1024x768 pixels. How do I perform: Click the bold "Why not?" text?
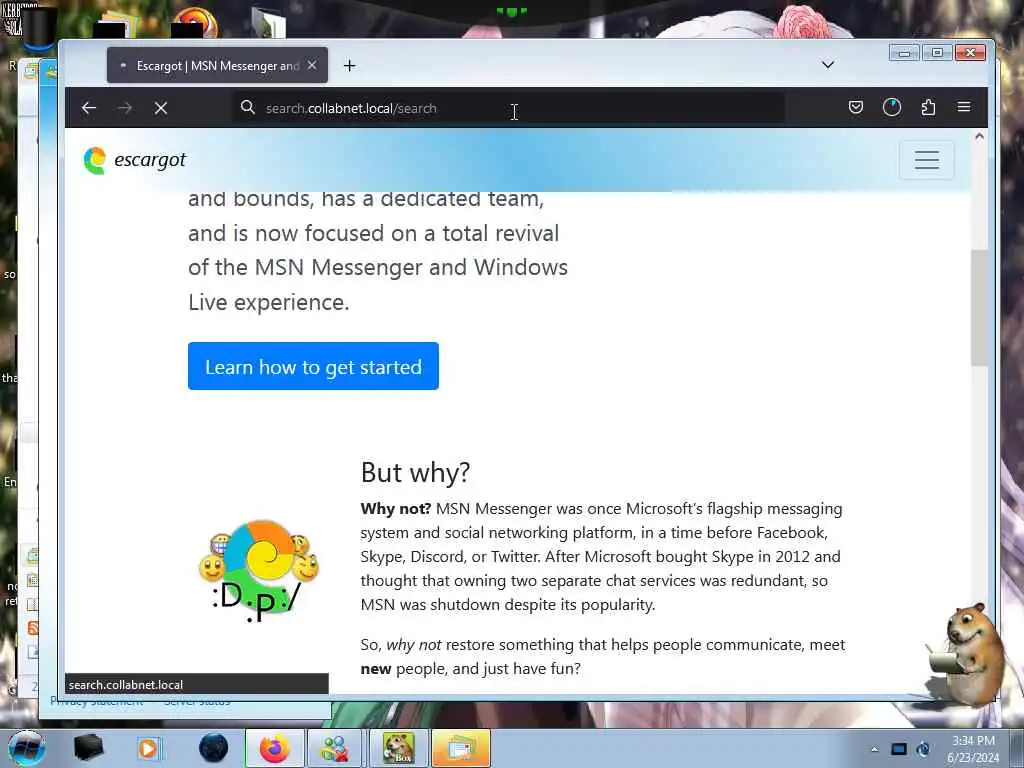tap(396, 509)
